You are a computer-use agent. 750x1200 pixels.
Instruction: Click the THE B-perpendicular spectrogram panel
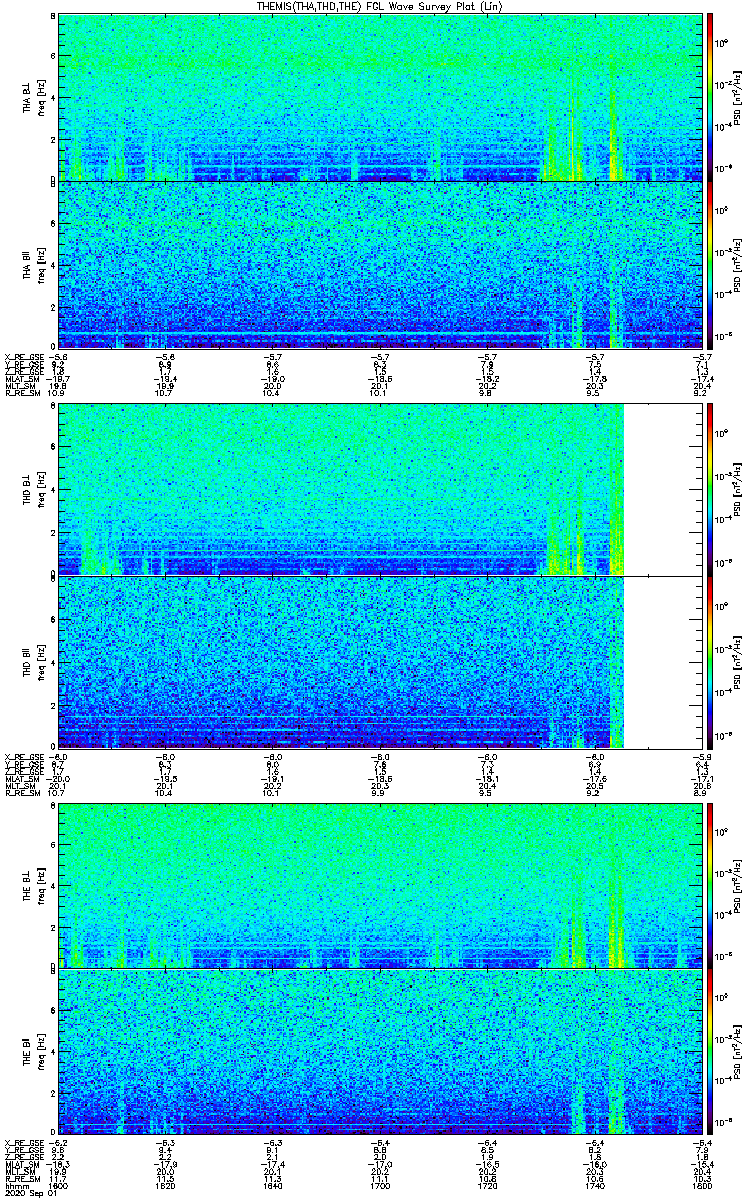(381, 885)
